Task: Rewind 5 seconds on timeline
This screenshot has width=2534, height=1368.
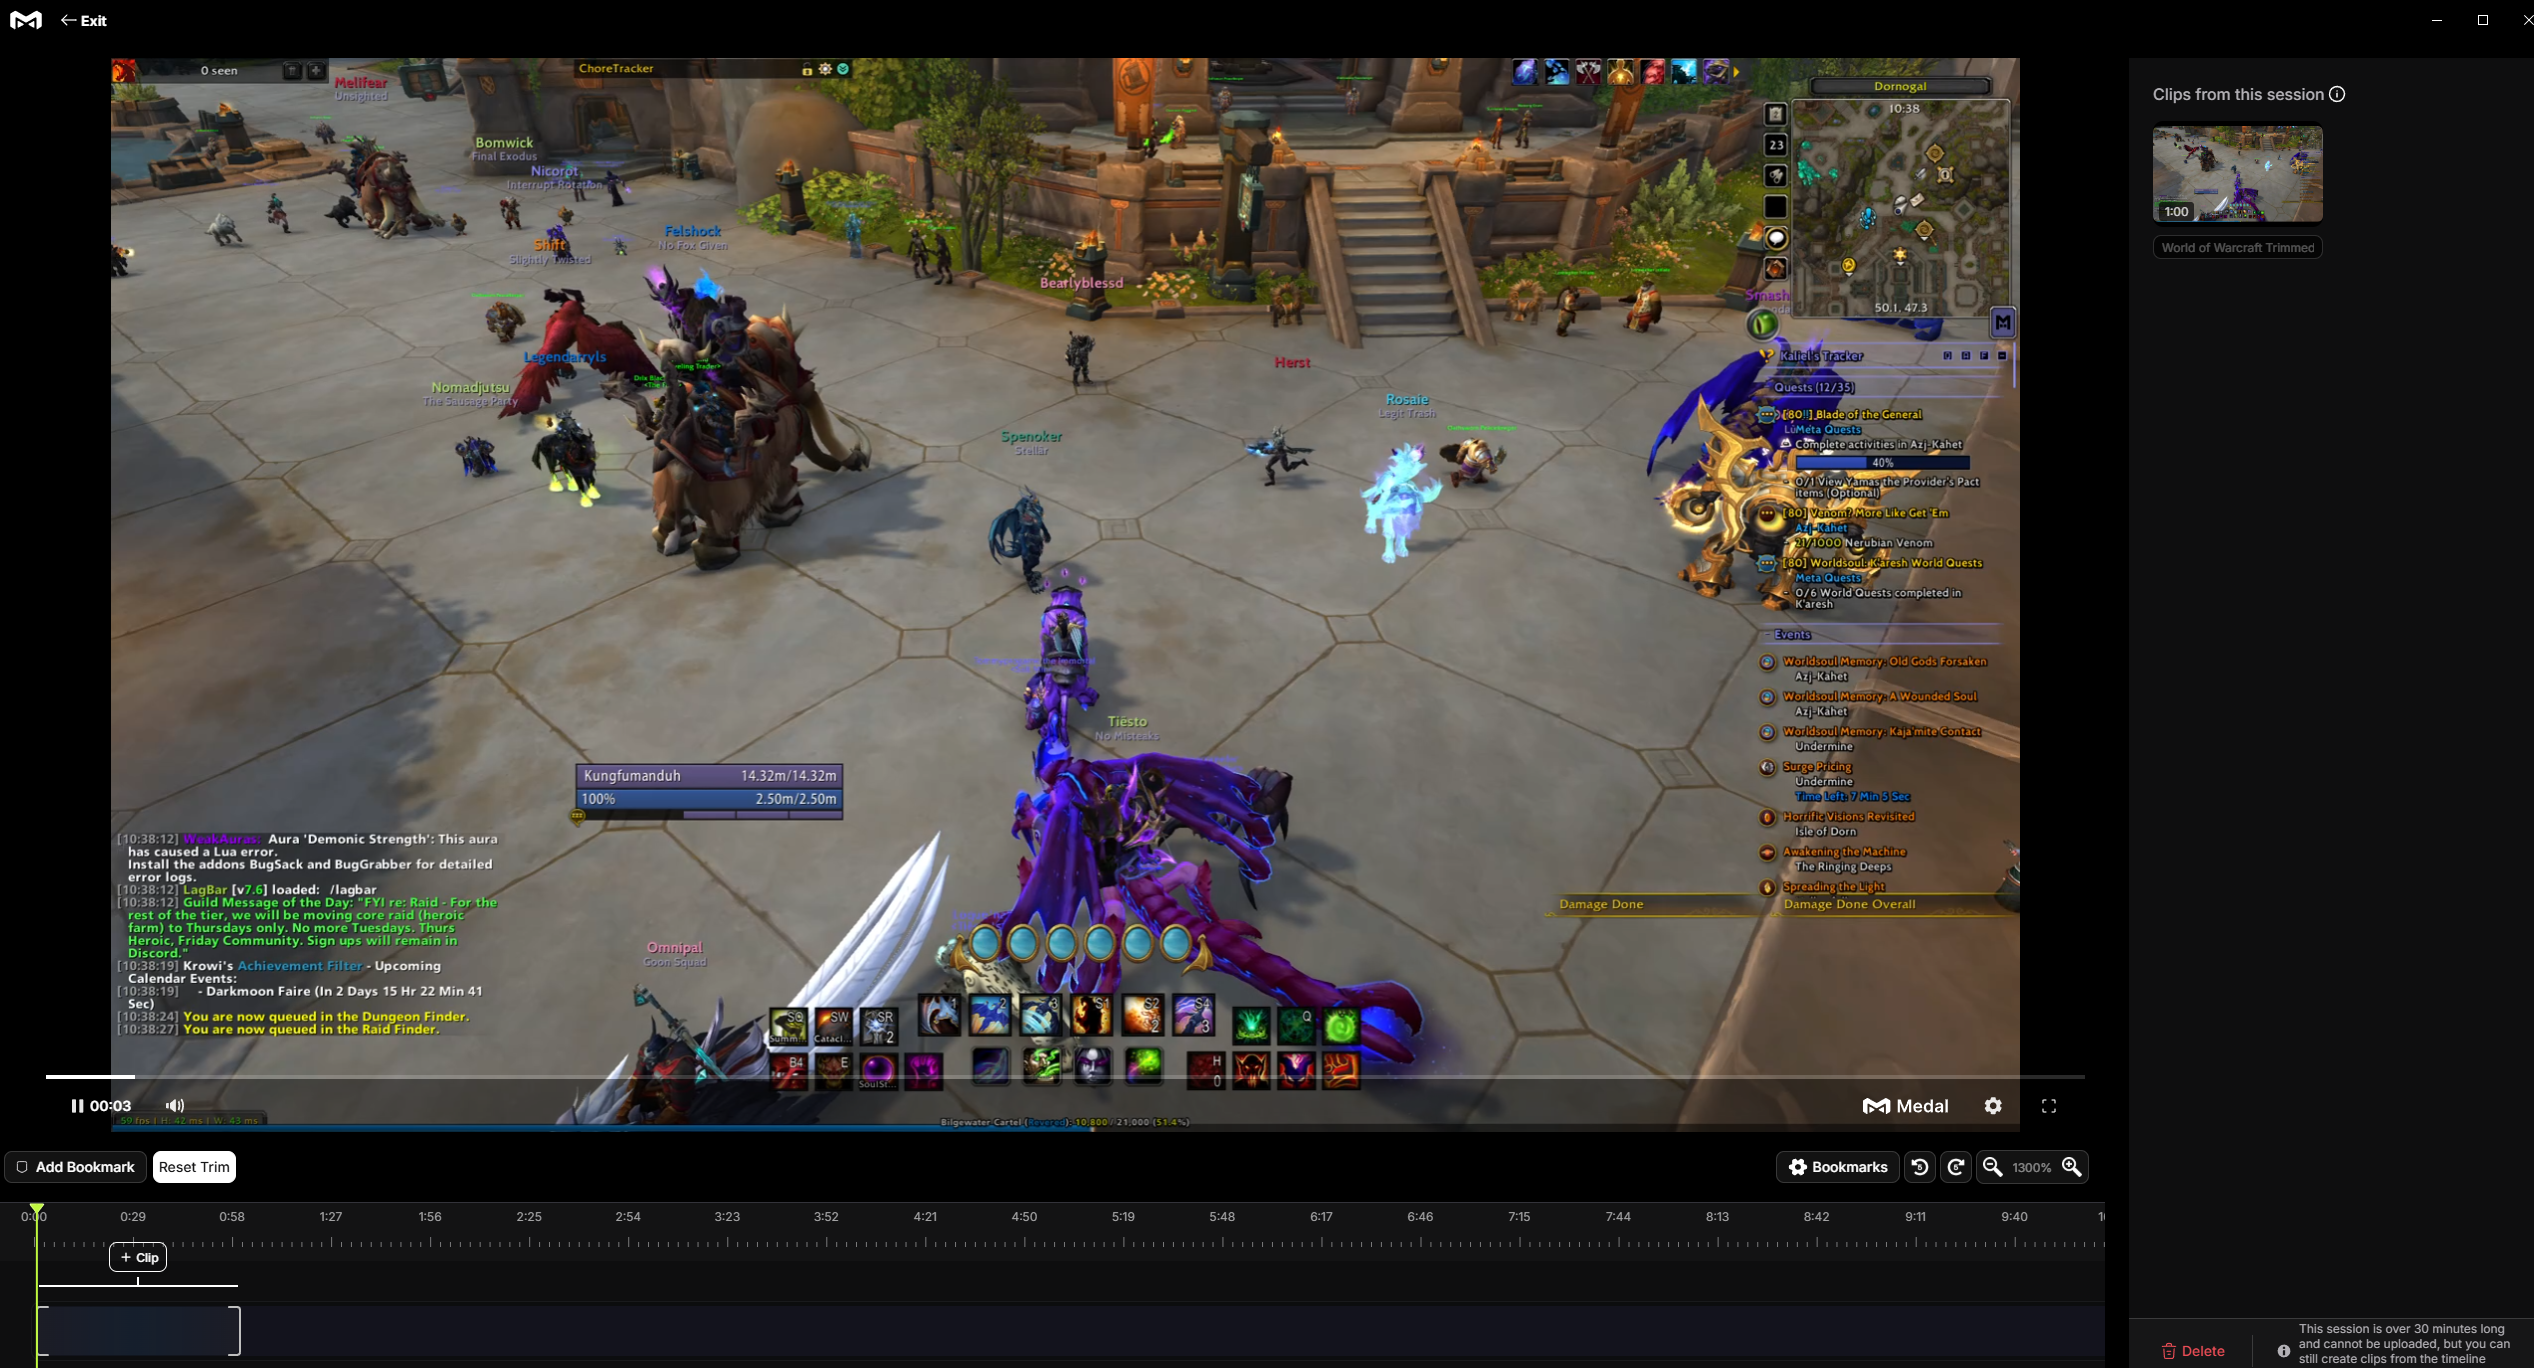Action: (1919, 1167)
